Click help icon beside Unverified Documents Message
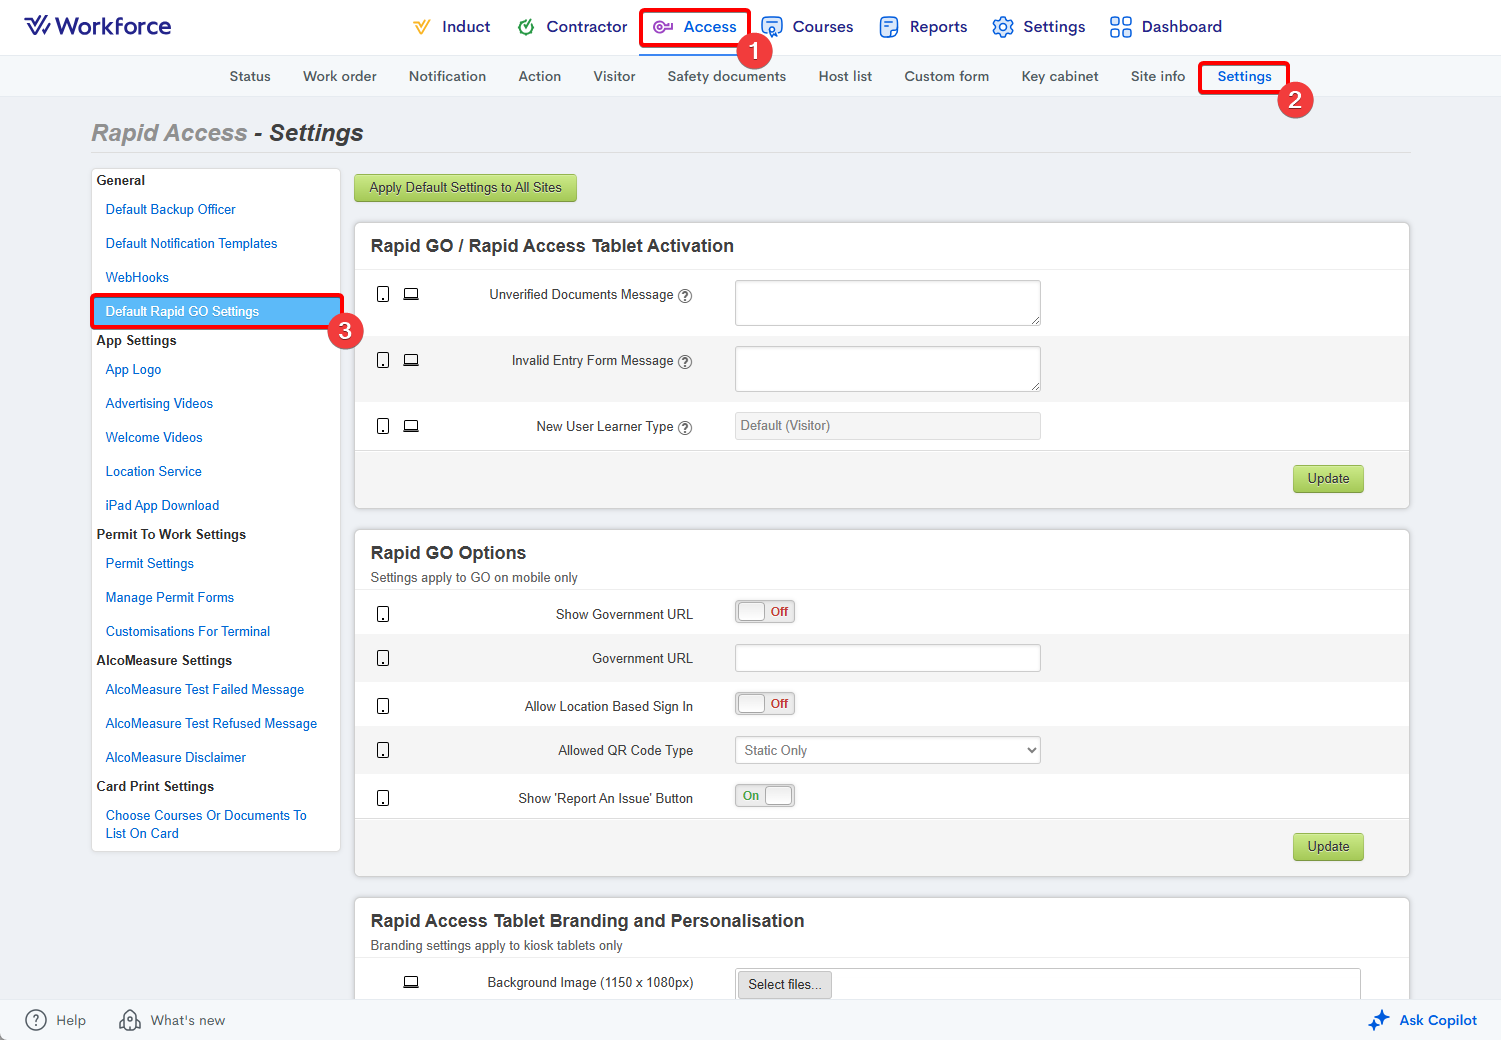Image resolution: width=1501 pixels, height=1040 pixels. pos(685,296)
